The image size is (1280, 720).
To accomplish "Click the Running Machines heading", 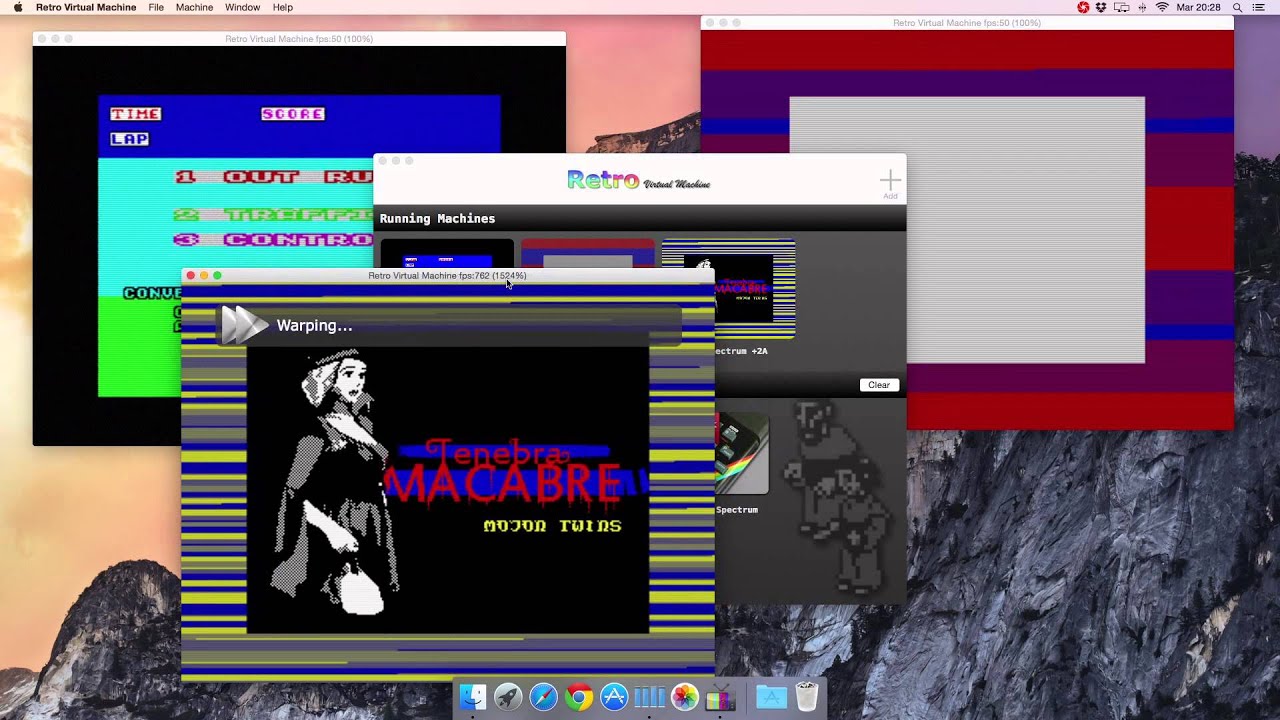I will click(437, 219).
